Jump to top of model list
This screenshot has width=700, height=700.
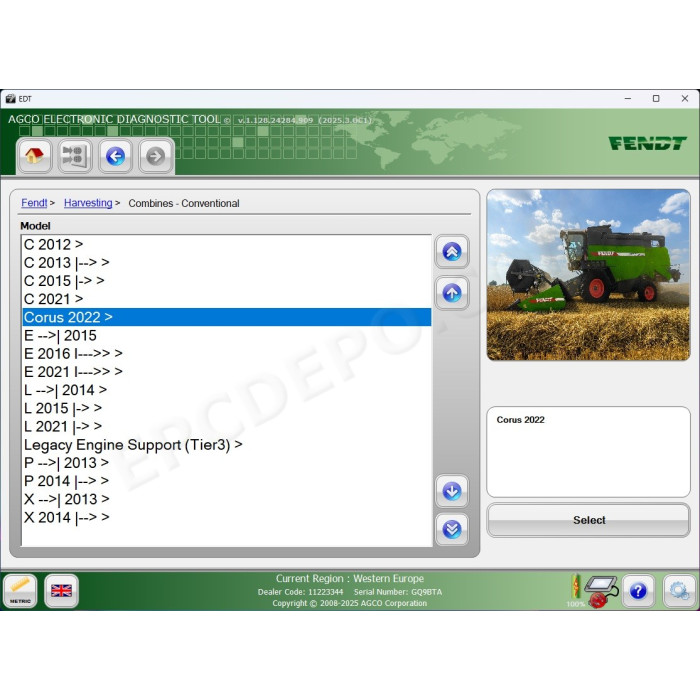point(452,252)
